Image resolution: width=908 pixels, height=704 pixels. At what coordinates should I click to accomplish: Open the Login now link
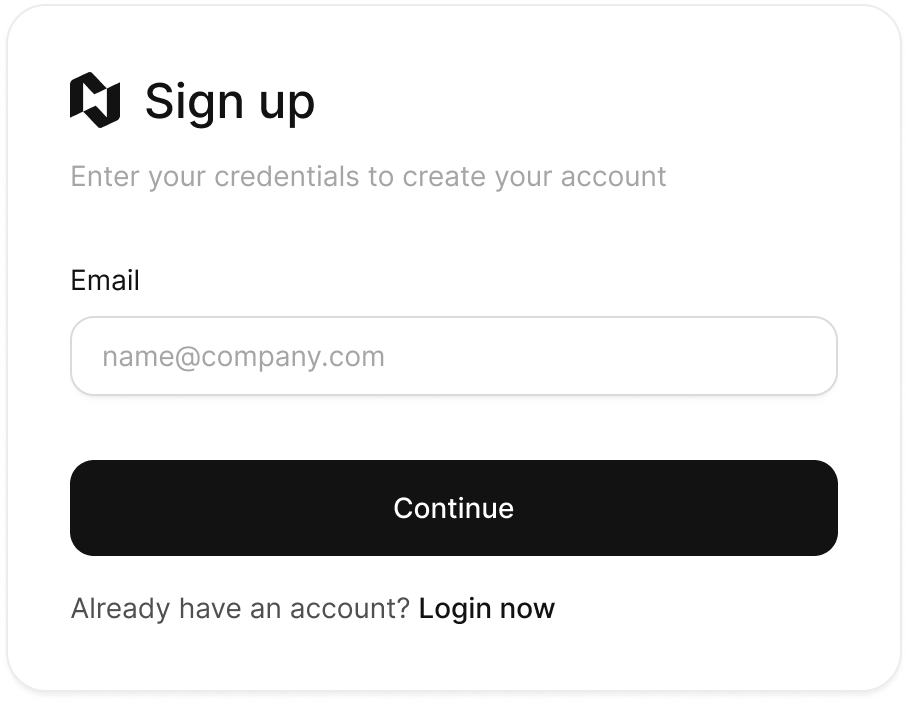pos(486,608)
